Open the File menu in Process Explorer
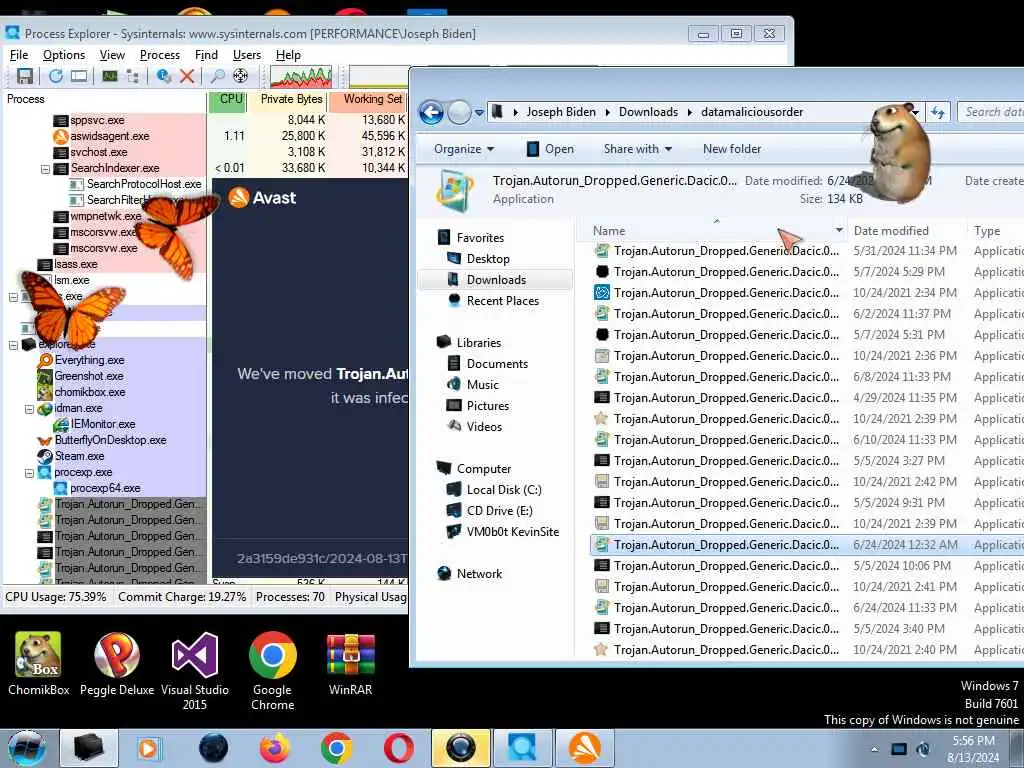Image resolution: width=1024 pixels, height=768 pixels. 19,55
